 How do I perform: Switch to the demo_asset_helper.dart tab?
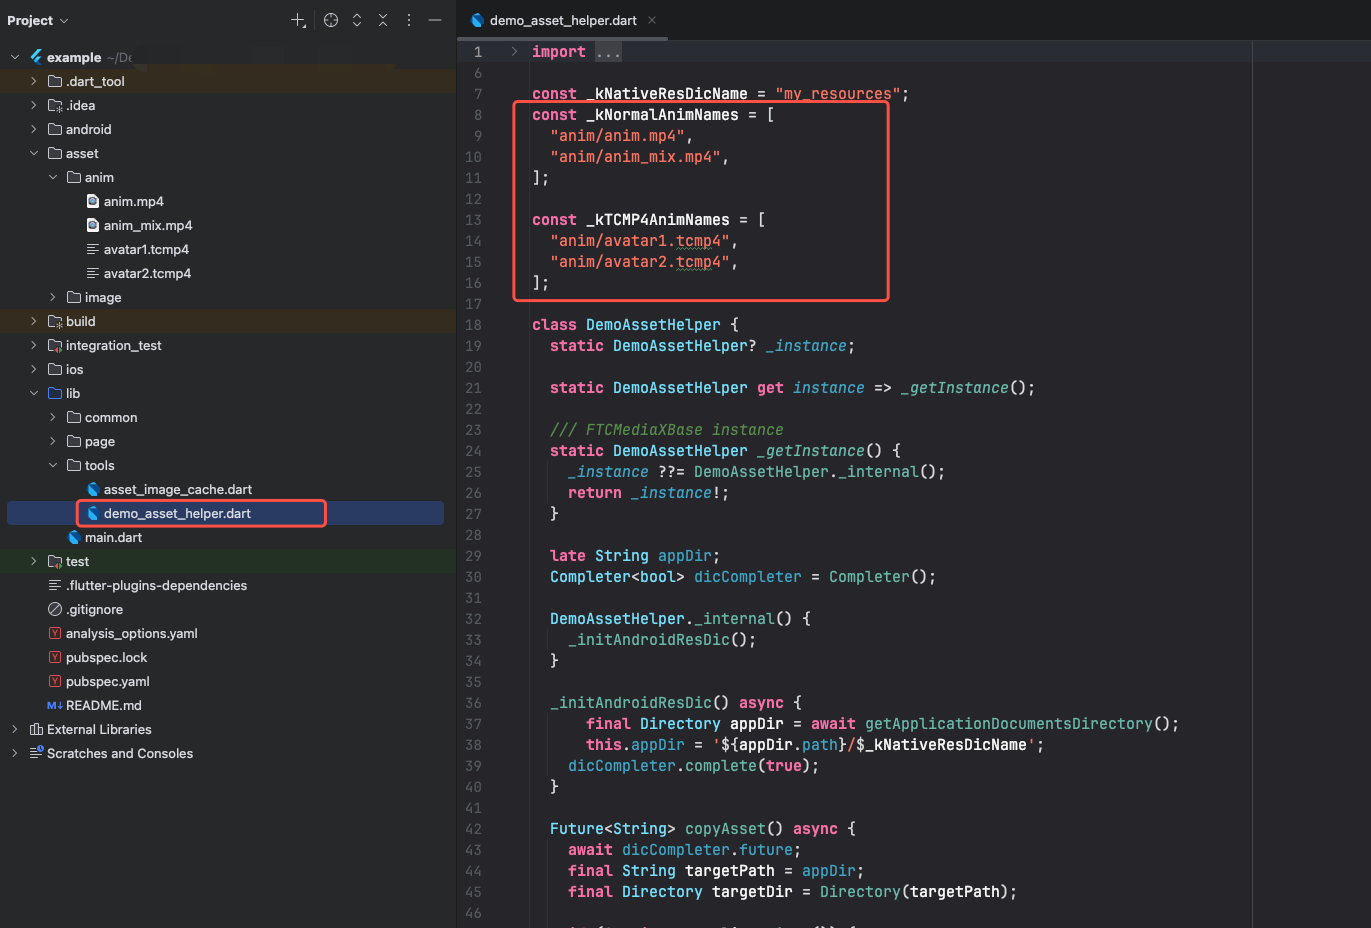click(562, 20)
